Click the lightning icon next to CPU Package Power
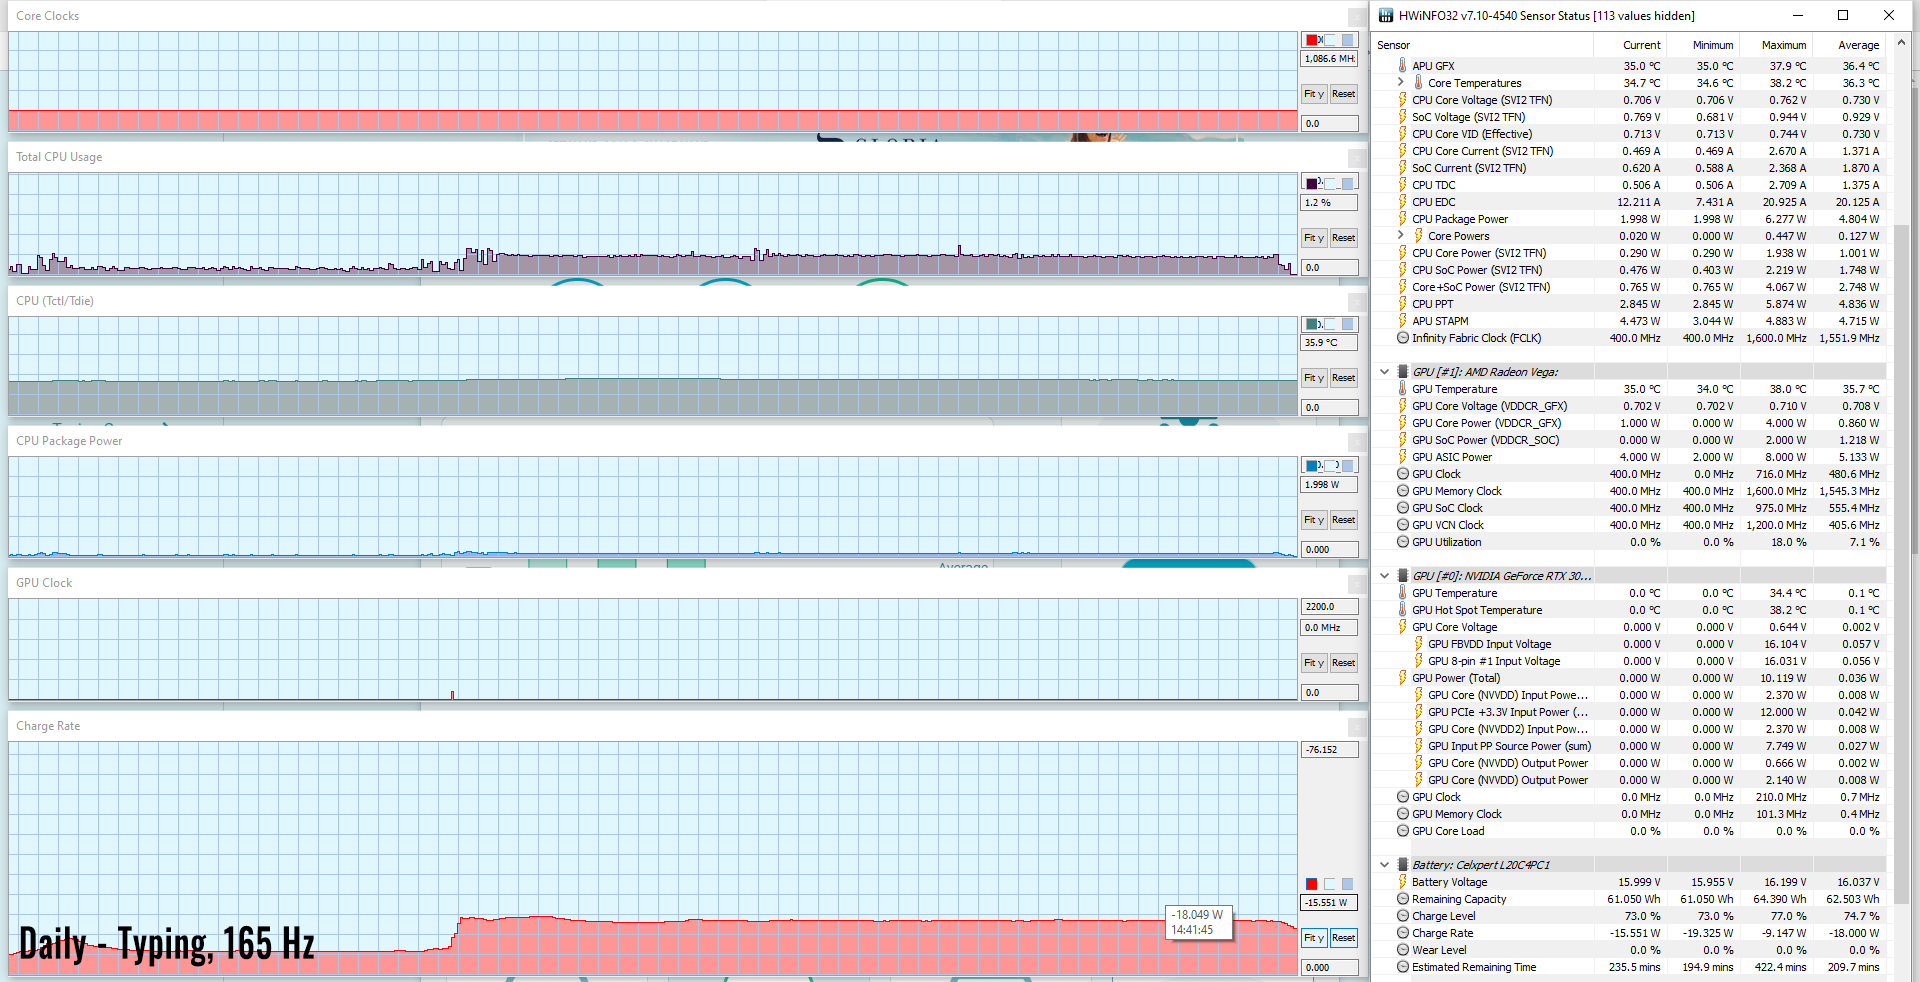 [x=1402, y=219]
